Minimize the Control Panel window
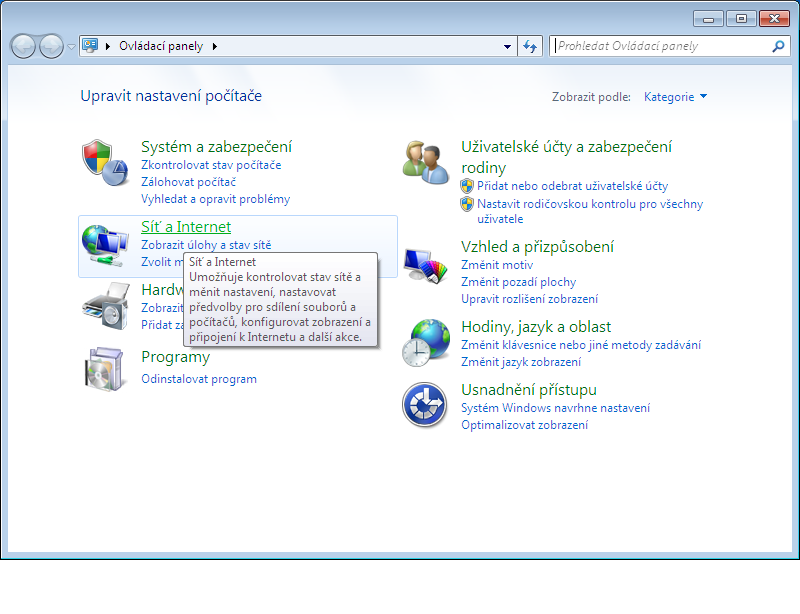This screenshot has width=800, height=614. 708,19
